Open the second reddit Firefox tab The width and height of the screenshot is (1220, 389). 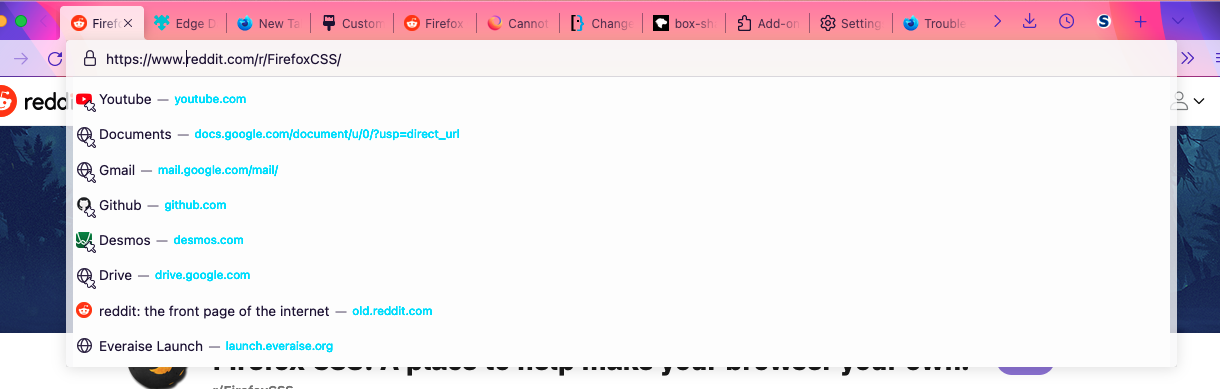[434, 22]
